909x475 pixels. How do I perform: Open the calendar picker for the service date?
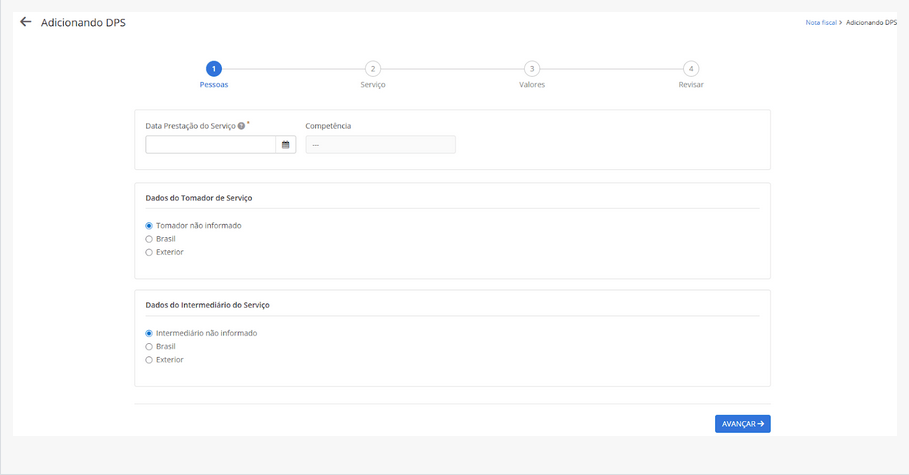coord(285,145)
